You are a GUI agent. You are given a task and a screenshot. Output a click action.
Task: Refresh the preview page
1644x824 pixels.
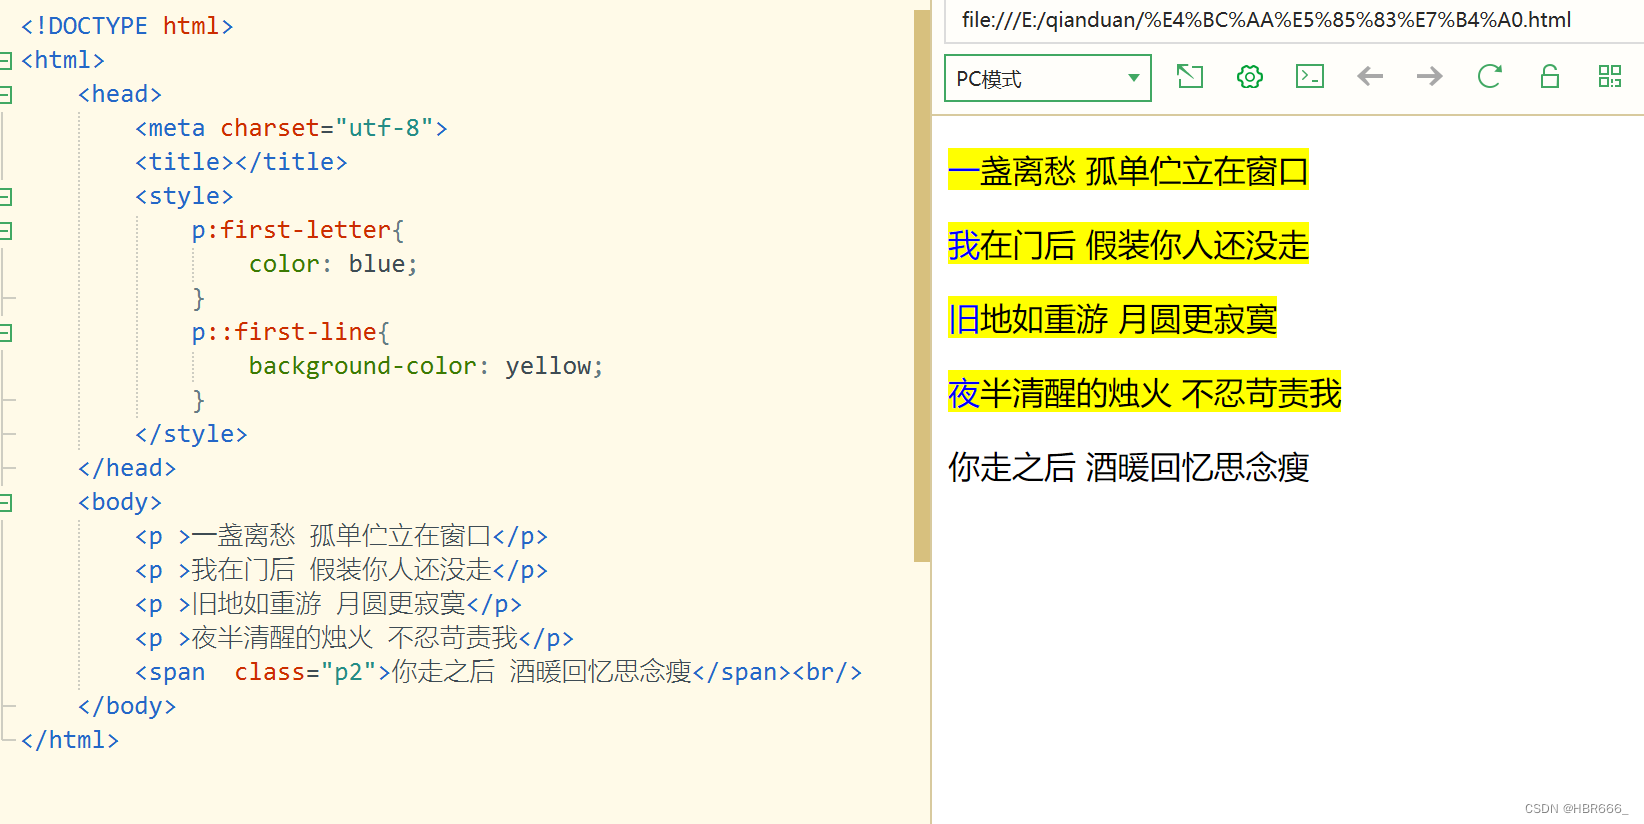[1490, 76]
